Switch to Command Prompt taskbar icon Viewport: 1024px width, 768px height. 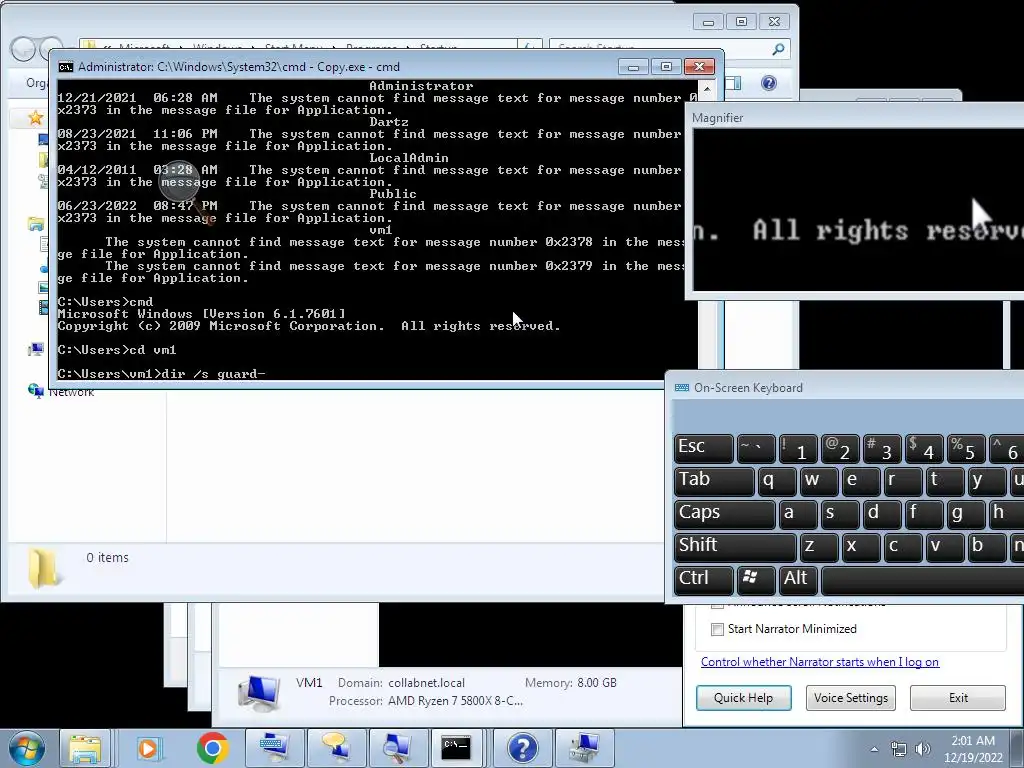pos(456,748)
